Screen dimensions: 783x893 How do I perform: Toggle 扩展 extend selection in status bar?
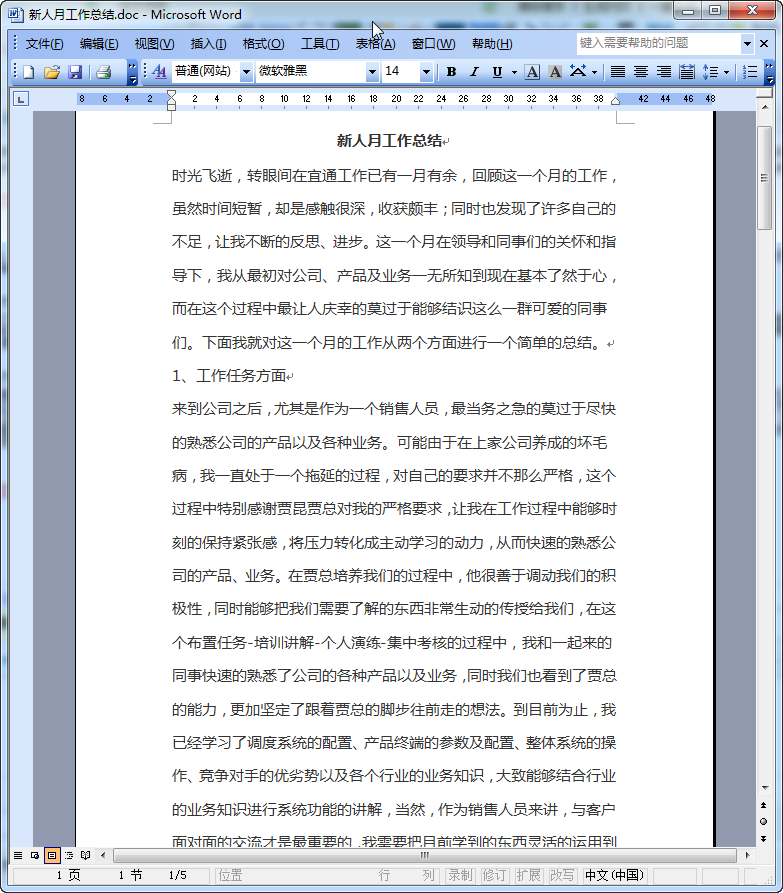point(528,875)
